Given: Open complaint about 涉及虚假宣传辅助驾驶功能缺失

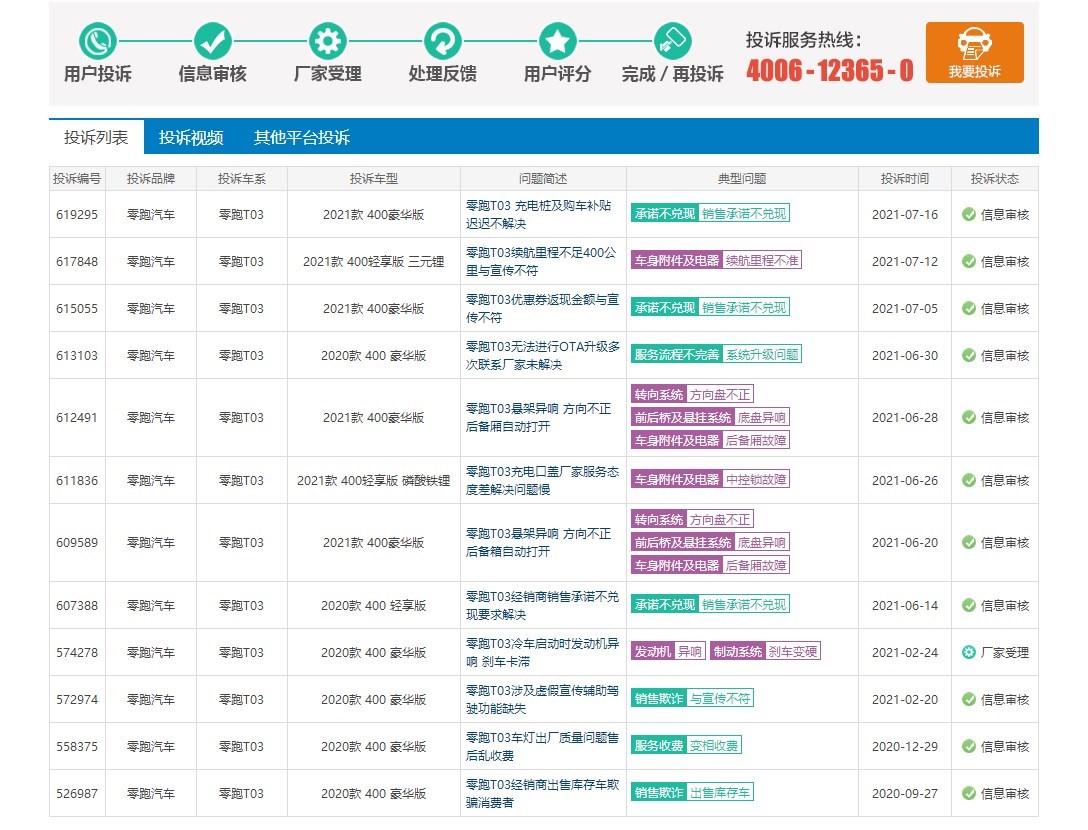Looking at the screenshot, I should 542,700.
